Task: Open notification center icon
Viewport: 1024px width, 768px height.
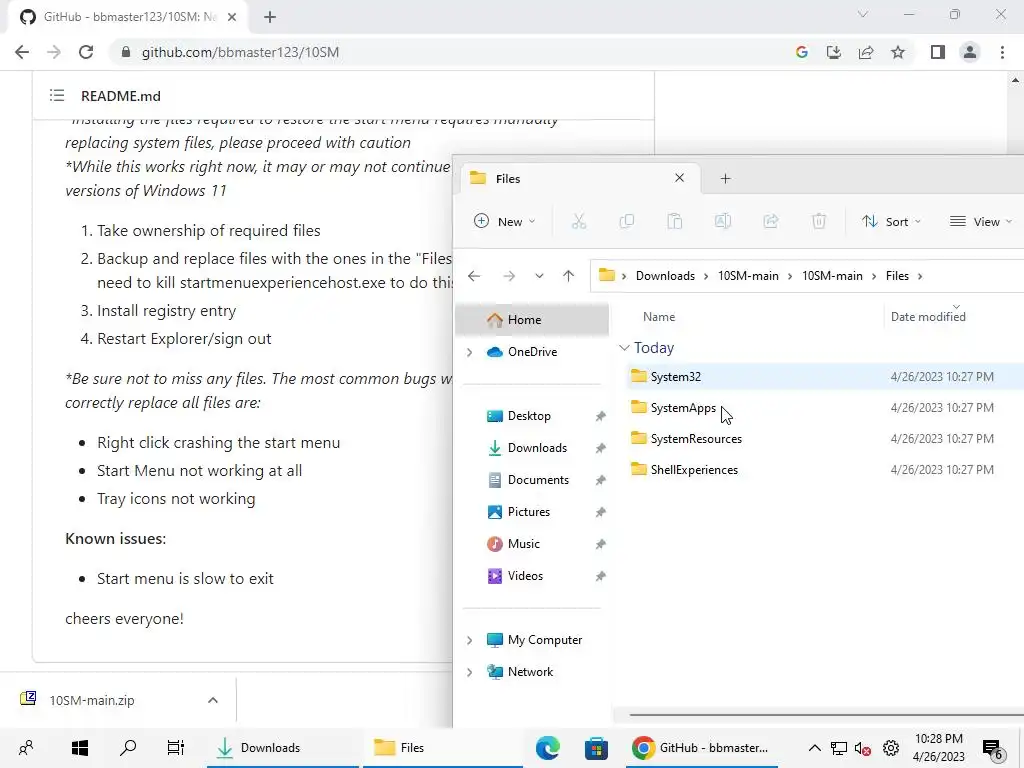Action: click(993, 749)
